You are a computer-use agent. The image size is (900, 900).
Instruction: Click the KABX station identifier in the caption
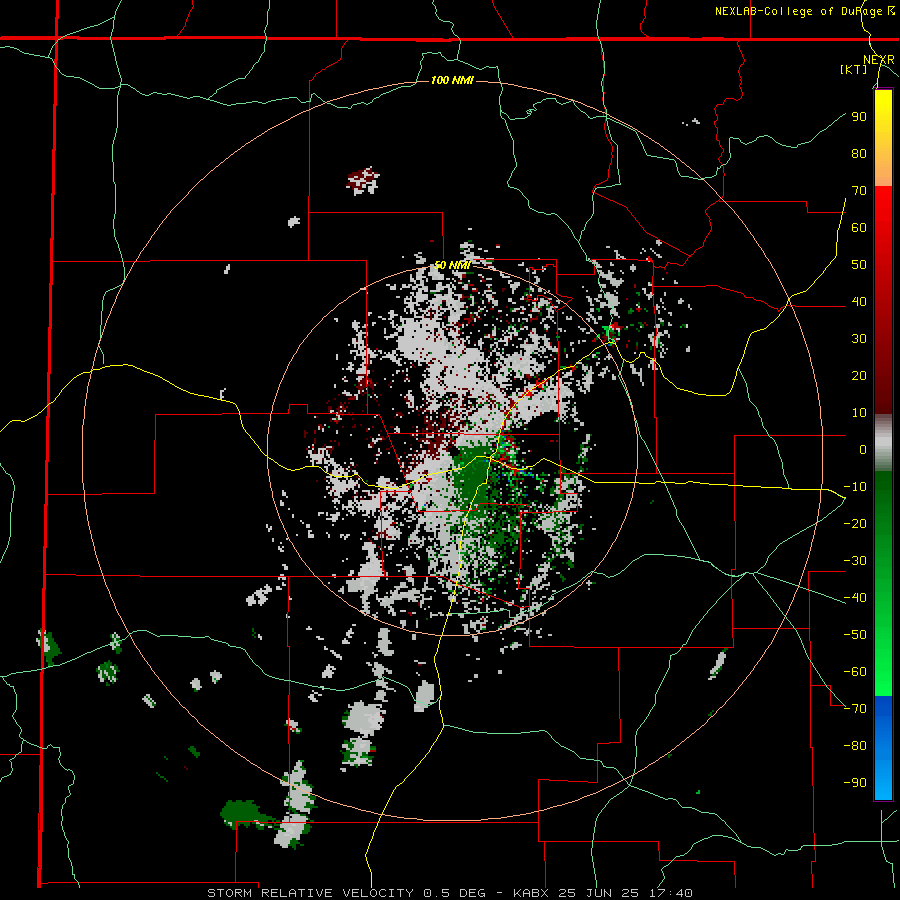(532, 893)
